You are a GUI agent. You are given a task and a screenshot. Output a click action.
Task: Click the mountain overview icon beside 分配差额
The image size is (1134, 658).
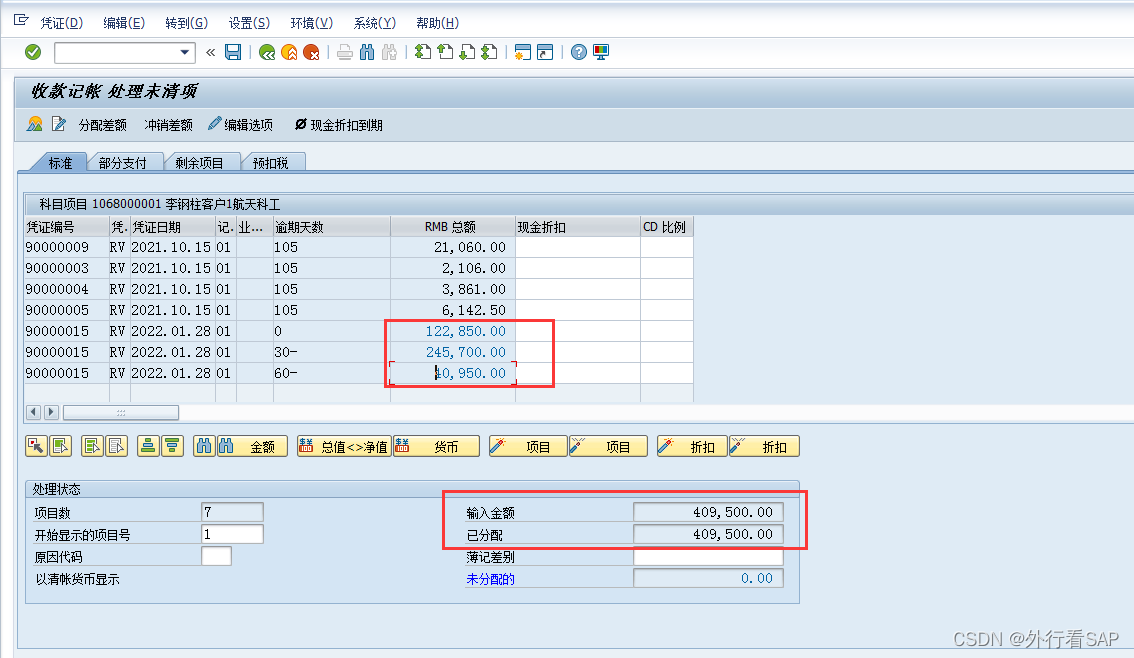35,124
